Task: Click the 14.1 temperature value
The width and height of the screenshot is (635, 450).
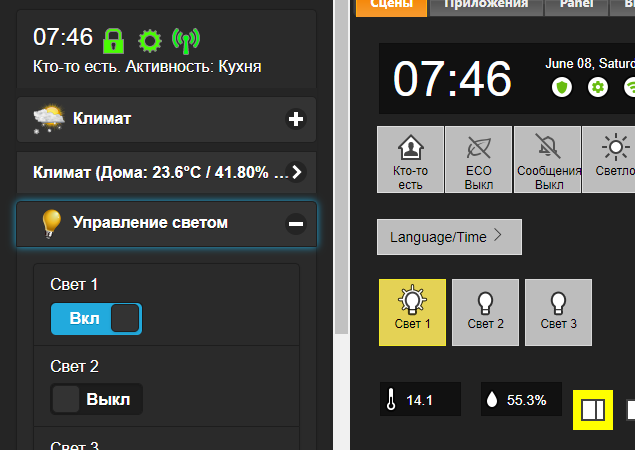Action: click(419, 400)
